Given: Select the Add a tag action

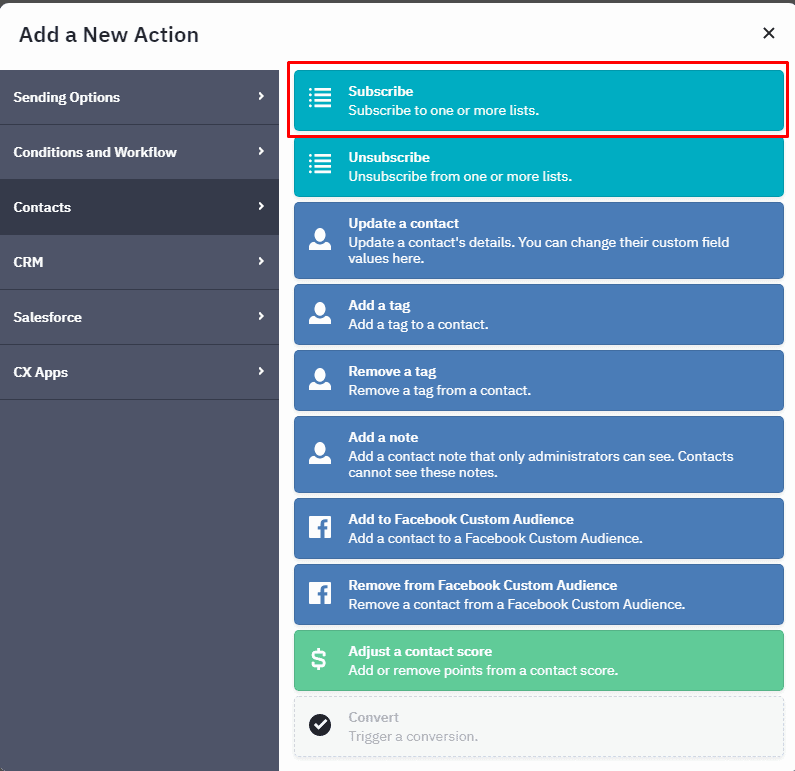Looking at the screenshot, I should click(539, 314).
